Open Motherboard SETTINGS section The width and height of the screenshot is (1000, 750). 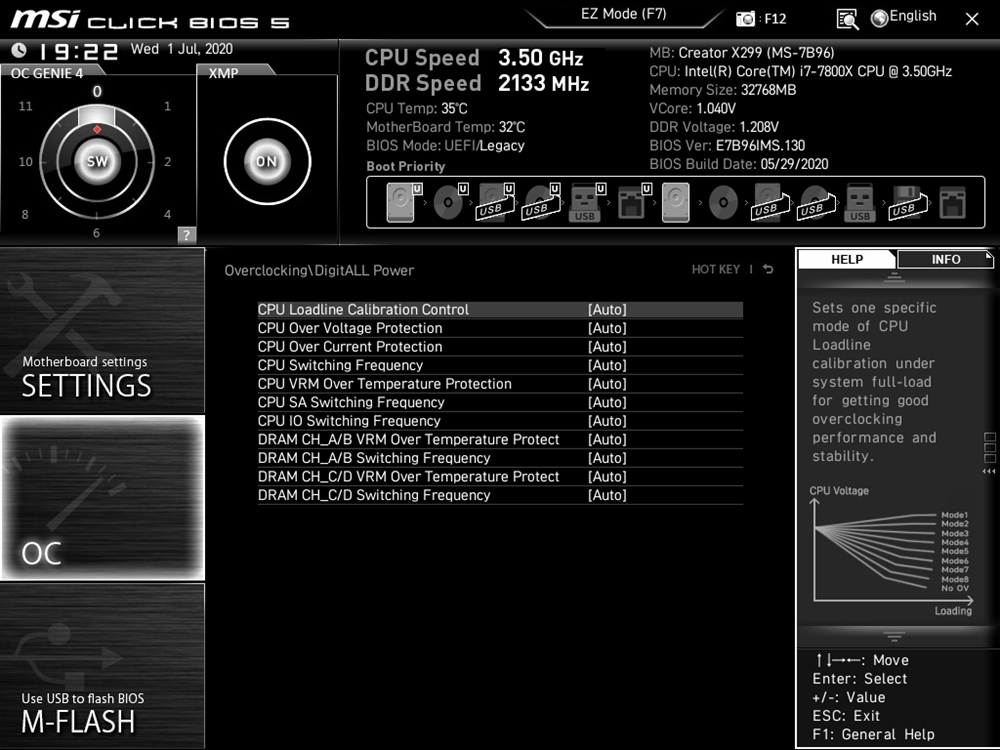point(102,331)
